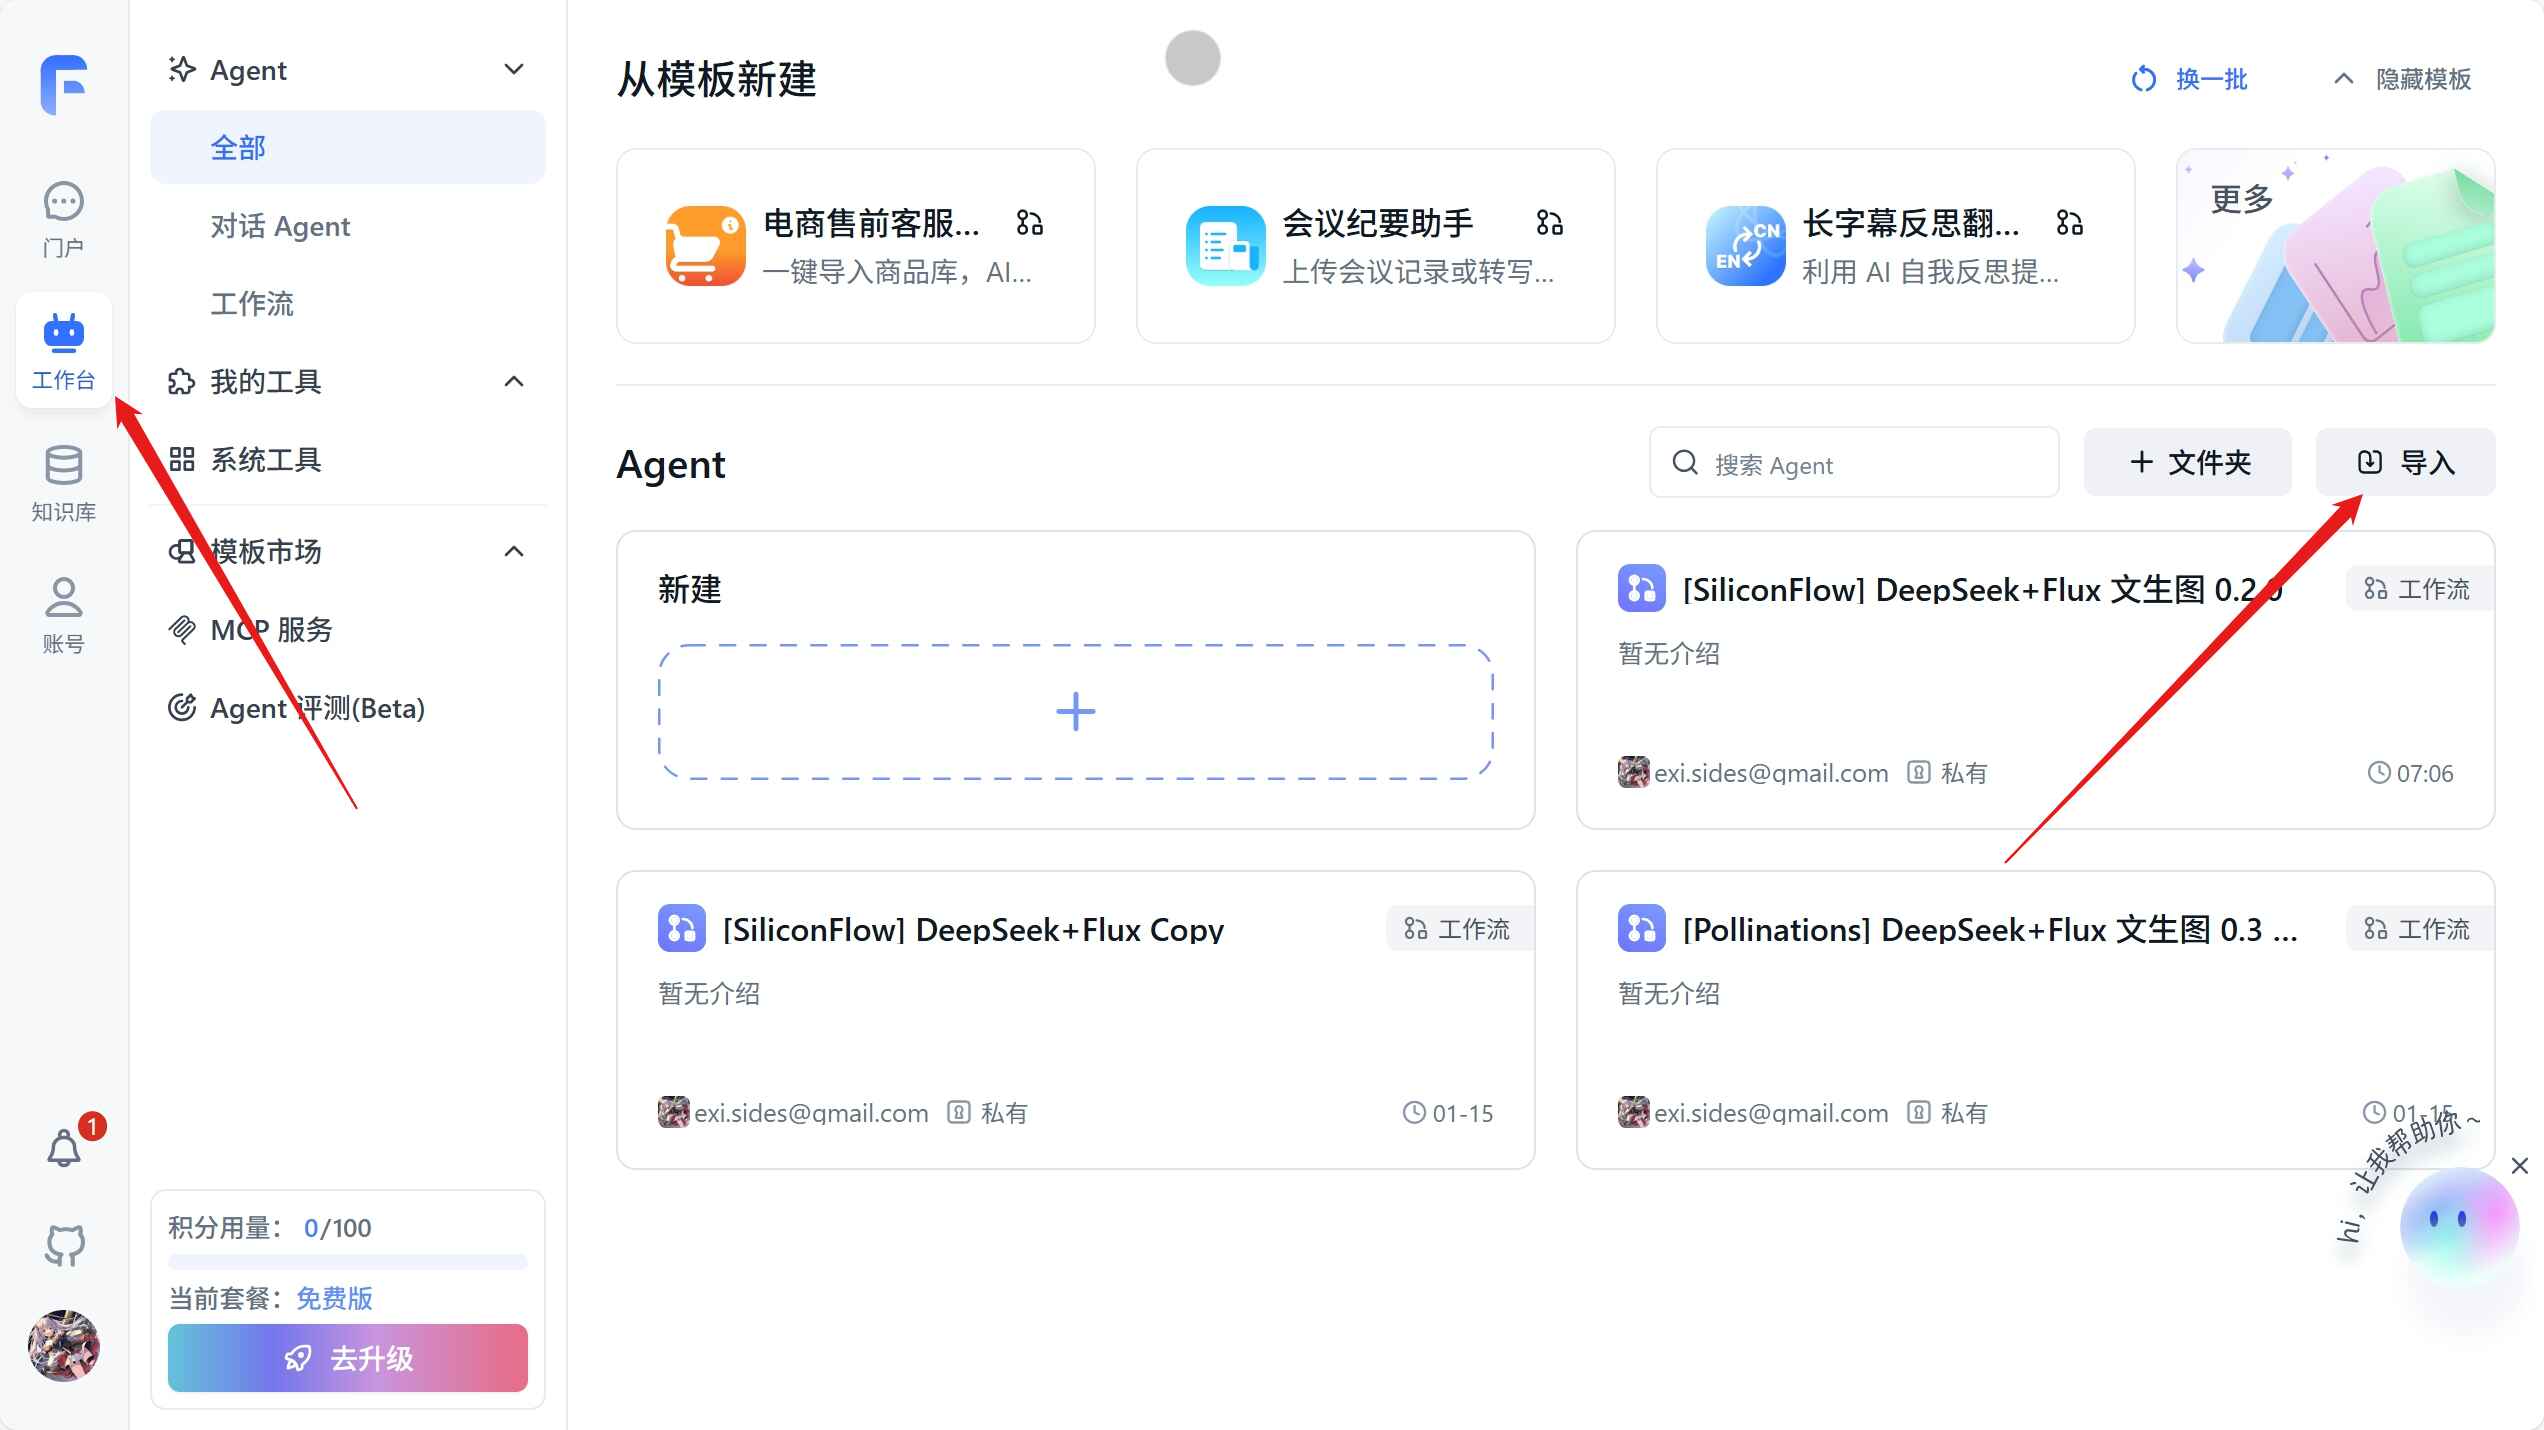Viewport: 2544px width, 1430px height.
Task: Switch to the 工作流 tab
Action: [252, 304]
